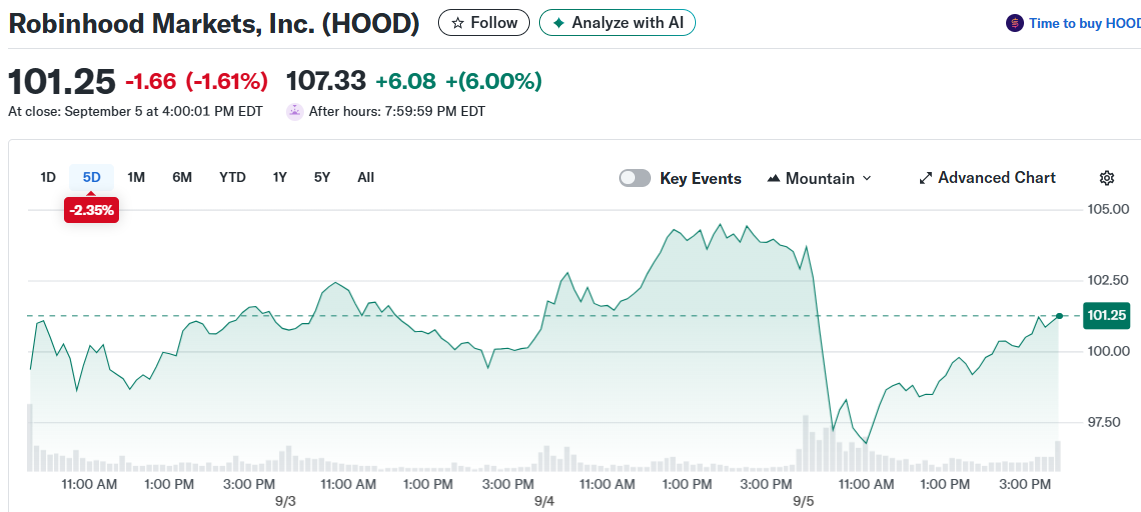Image resolution: width=1141 pixels, height=512 pixels.
Task: Click the +6.08 after-hours change
Action: 405,81
